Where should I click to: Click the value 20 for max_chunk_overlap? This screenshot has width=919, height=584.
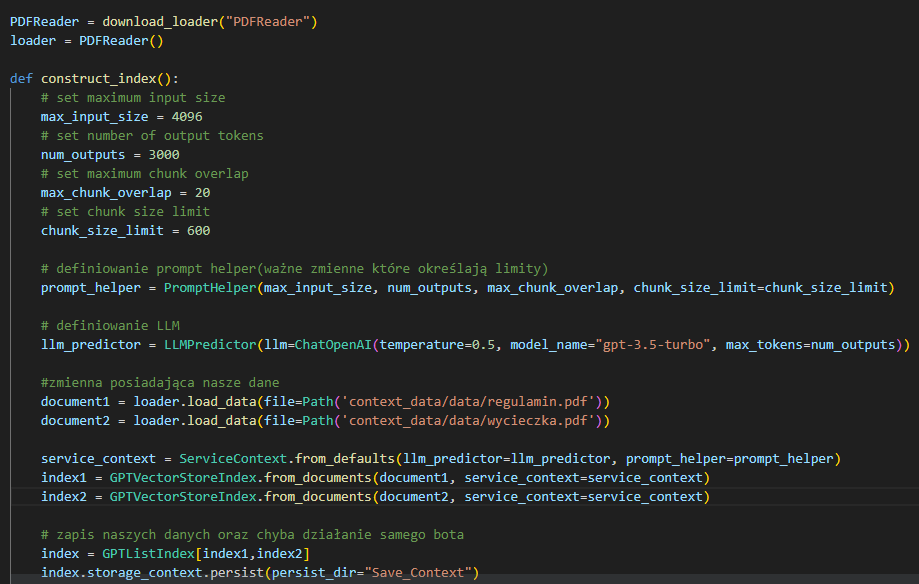coord(203,193)
